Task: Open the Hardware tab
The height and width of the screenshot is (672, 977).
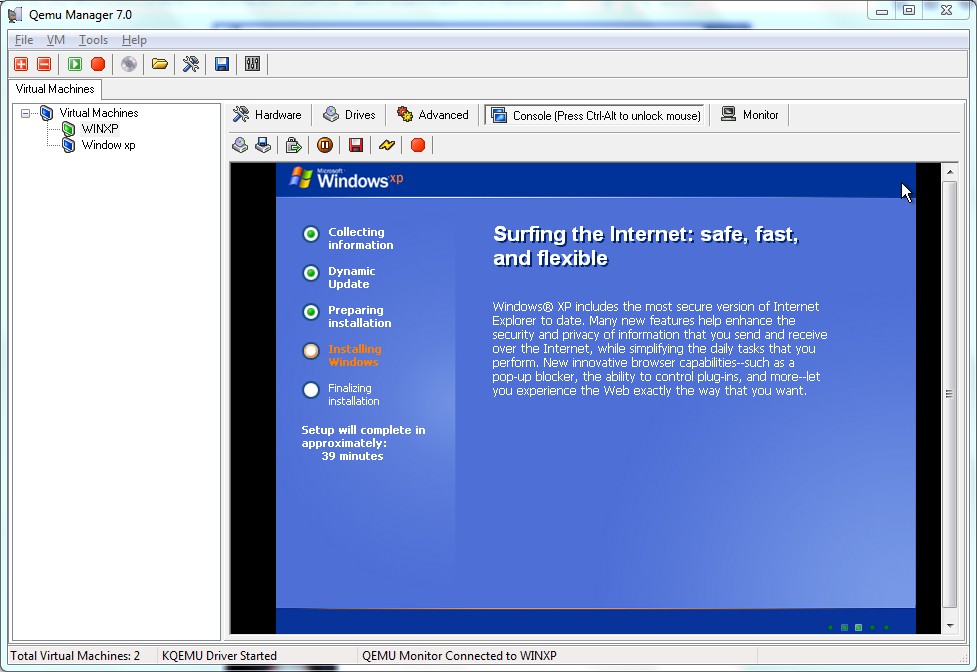Action: tap(268, 114)
